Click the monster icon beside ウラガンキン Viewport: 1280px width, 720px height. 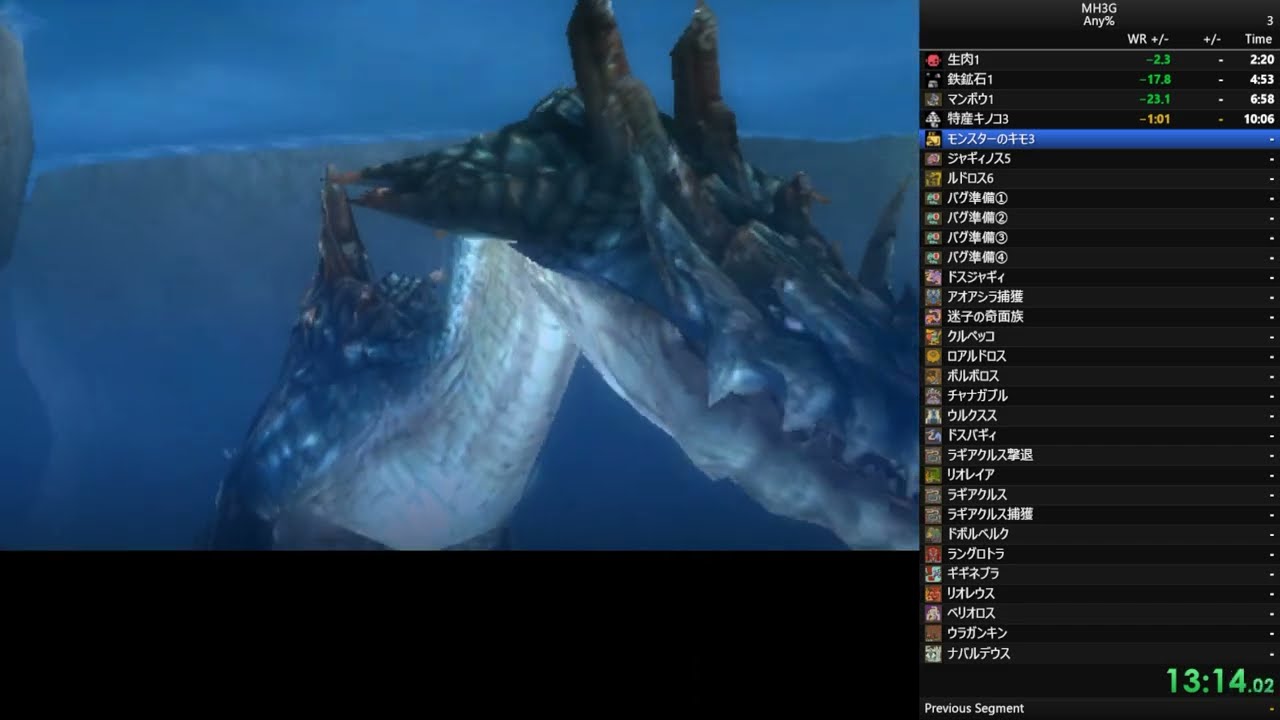(933, 633)
